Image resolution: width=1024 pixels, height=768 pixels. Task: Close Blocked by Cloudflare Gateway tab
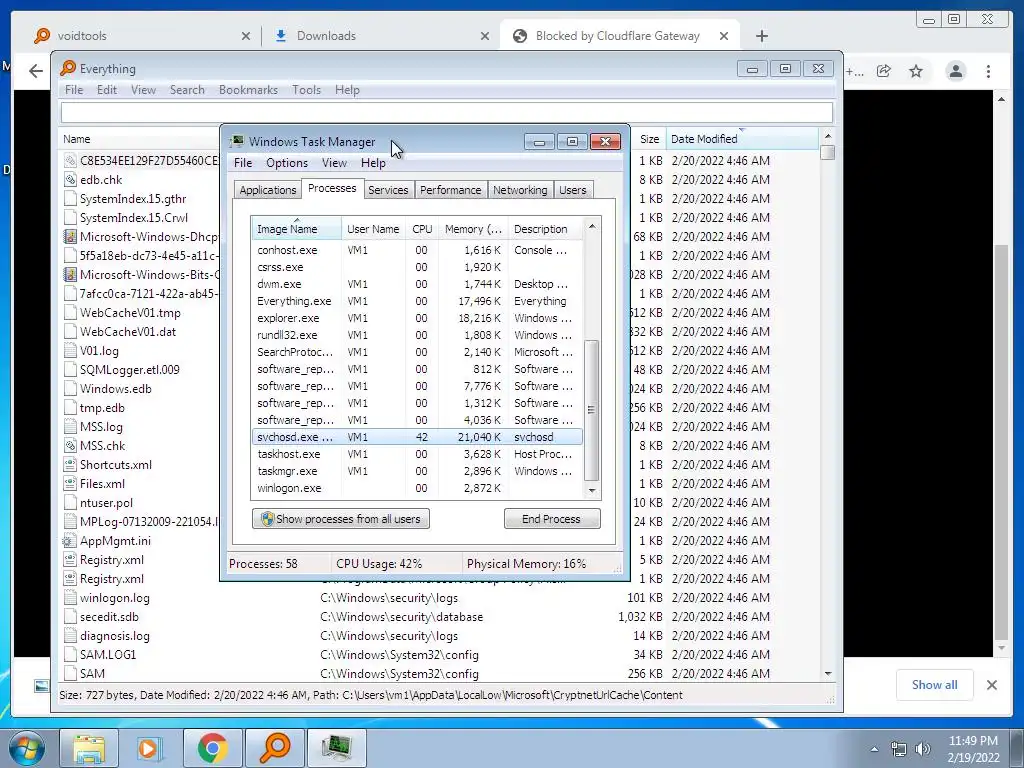click(x=724, y=36)
